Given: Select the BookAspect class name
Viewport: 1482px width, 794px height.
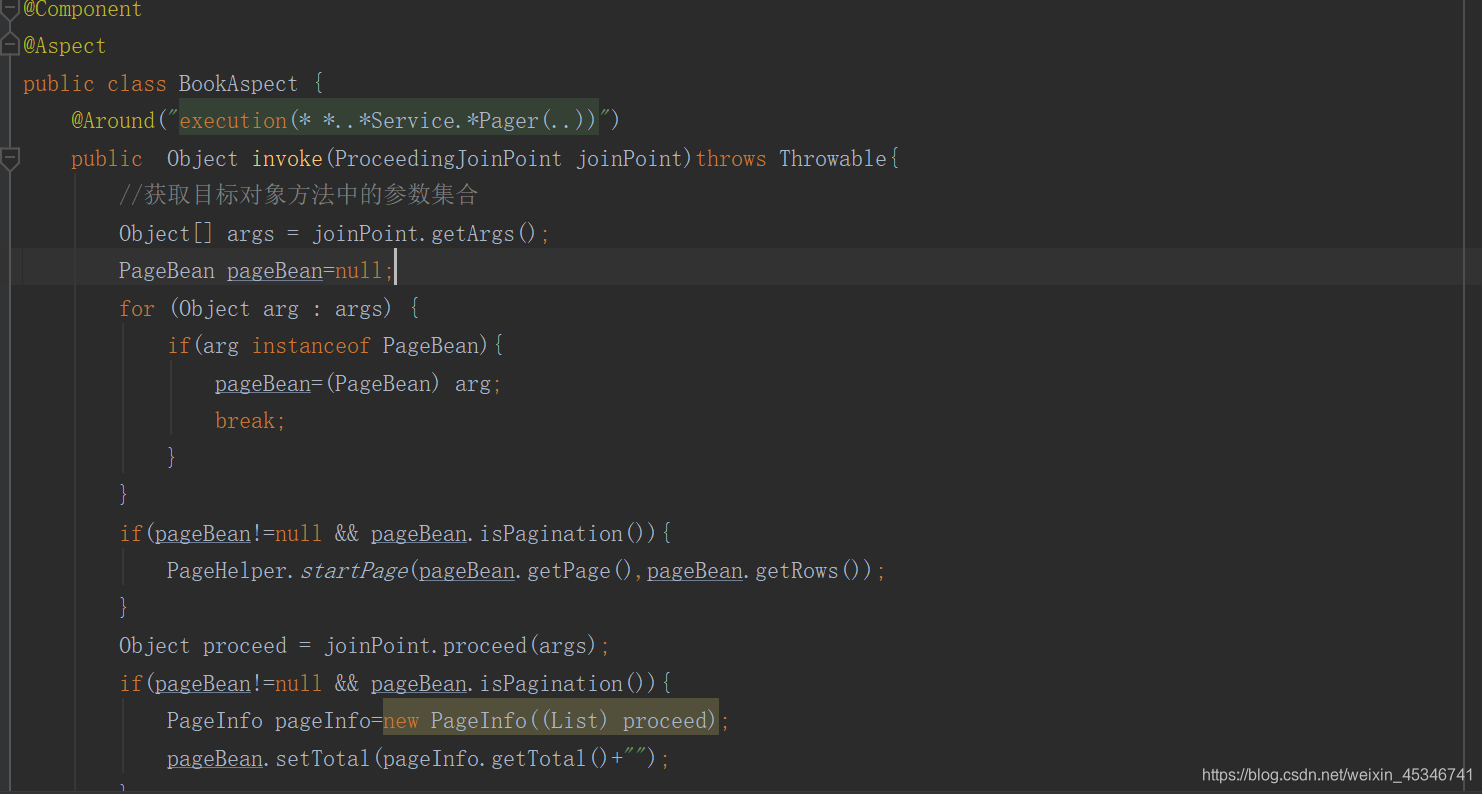Looking at the screenshot, I should pyautogui.click(x=238, y=84).
